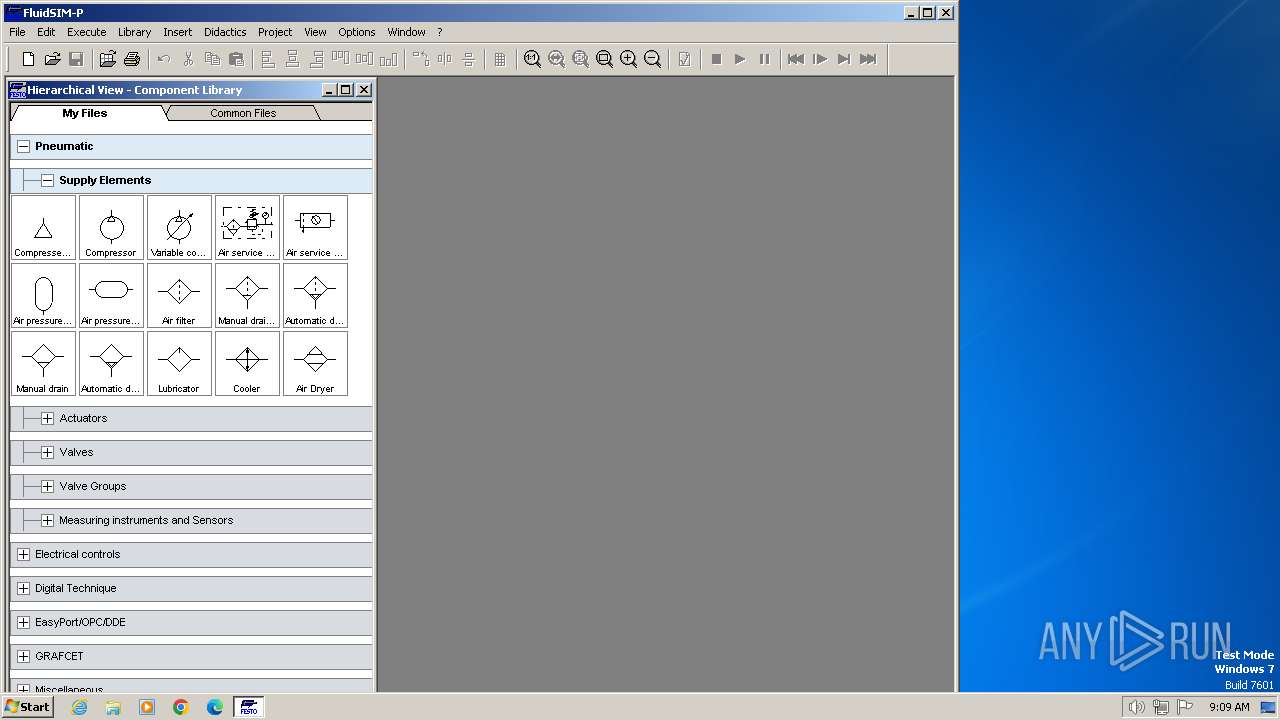Choose the Lubricator symbol
Image resolution: width=1280 pixels, height=720 pixels.
click(x=179, y=364)
